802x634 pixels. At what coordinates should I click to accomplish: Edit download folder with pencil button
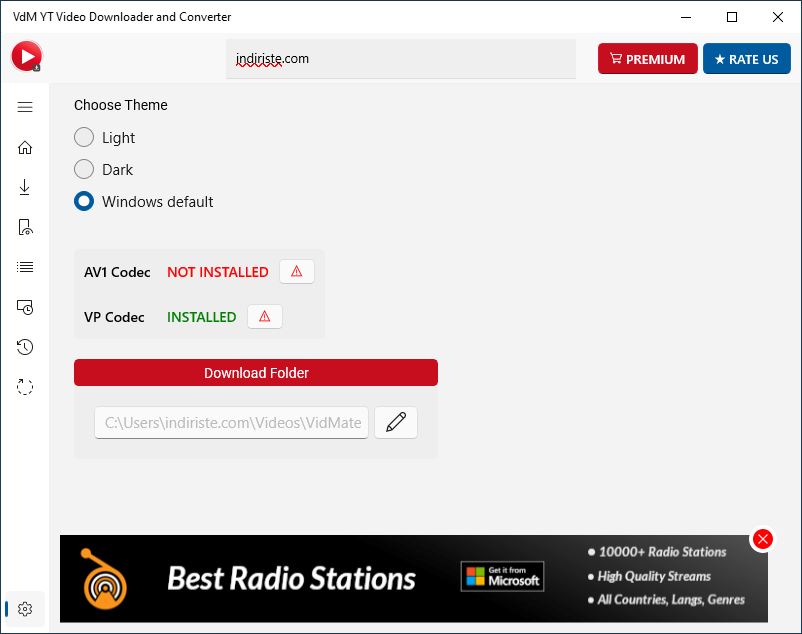tap(396, 422)
